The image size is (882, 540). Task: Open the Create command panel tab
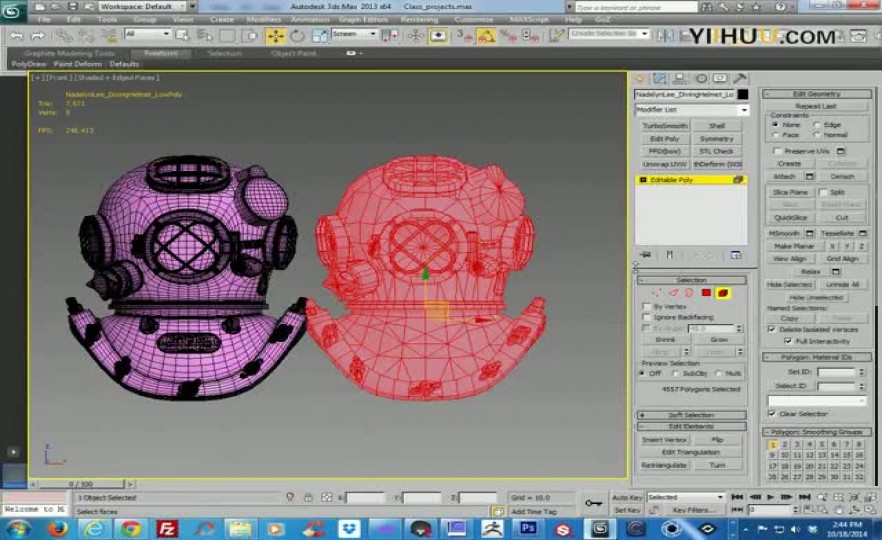pos(640,78)
